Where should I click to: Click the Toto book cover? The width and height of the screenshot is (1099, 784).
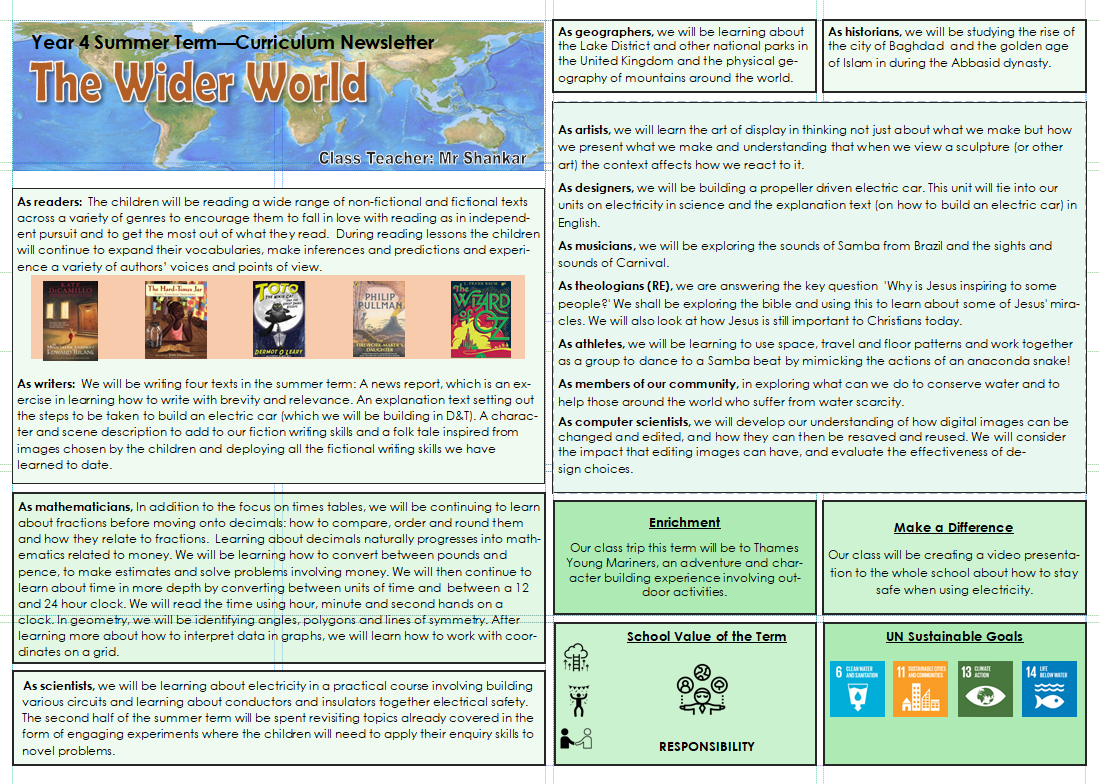click(x=279, y=319)
